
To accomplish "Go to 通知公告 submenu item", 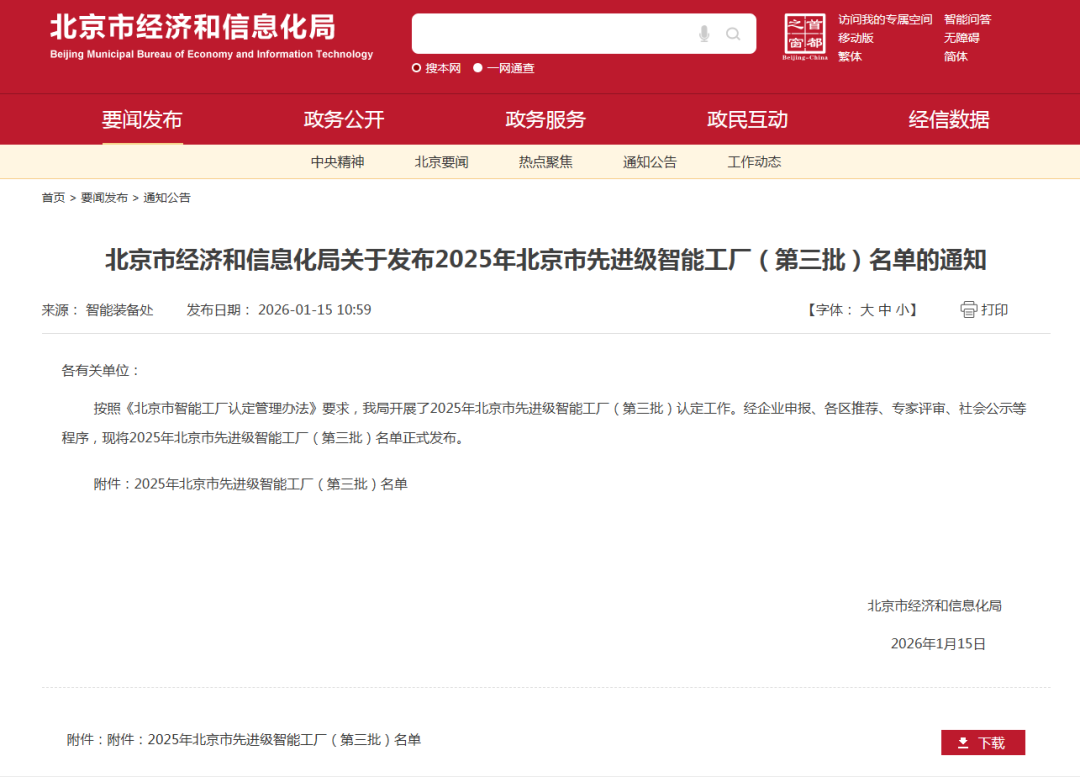I will pyautogui.click(x=650, y=162).
